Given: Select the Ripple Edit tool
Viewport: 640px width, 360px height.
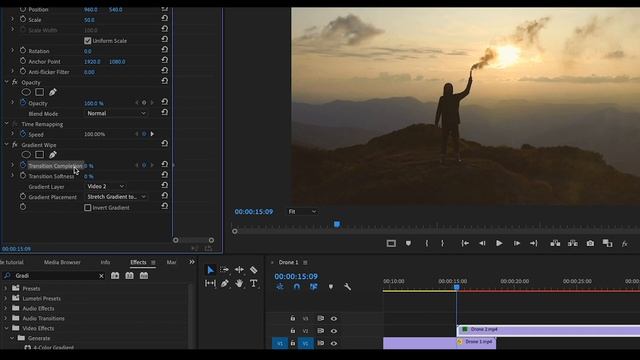Looking at the screenshot, I should pos(239,270).
